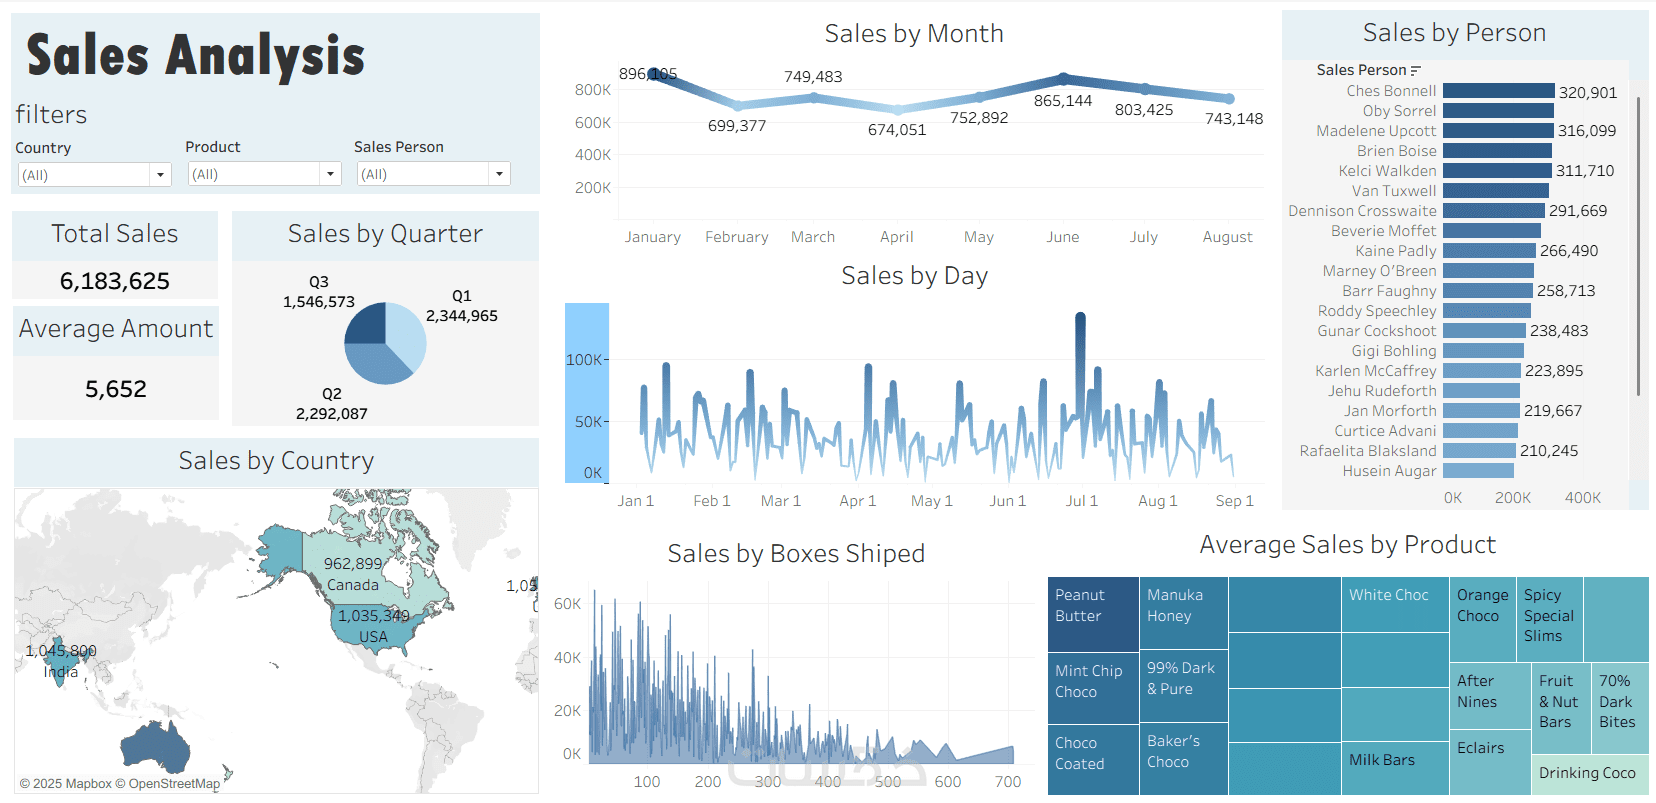This screenshot has height=803, width=1656.
Task: Select the White Choc treemap tile
Action: tap(1395, 604)
